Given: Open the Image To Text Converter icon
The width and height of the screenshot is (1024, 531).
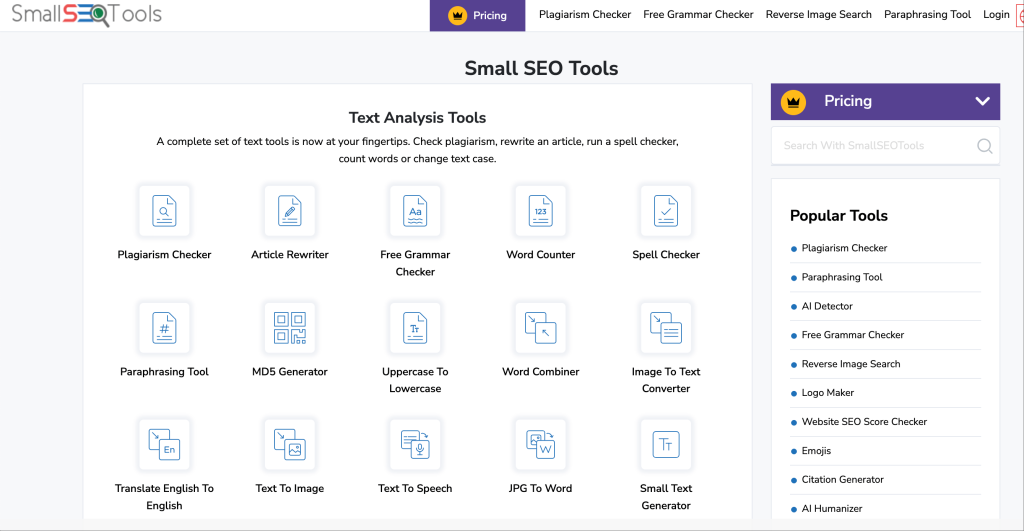Looking at the screenshot, I should 666,328.
